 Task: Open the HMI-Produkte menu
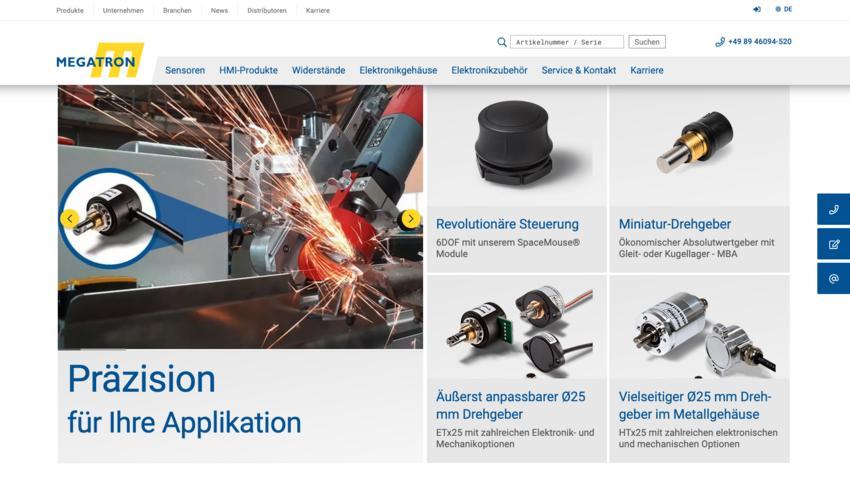click(x=248, y=70)
